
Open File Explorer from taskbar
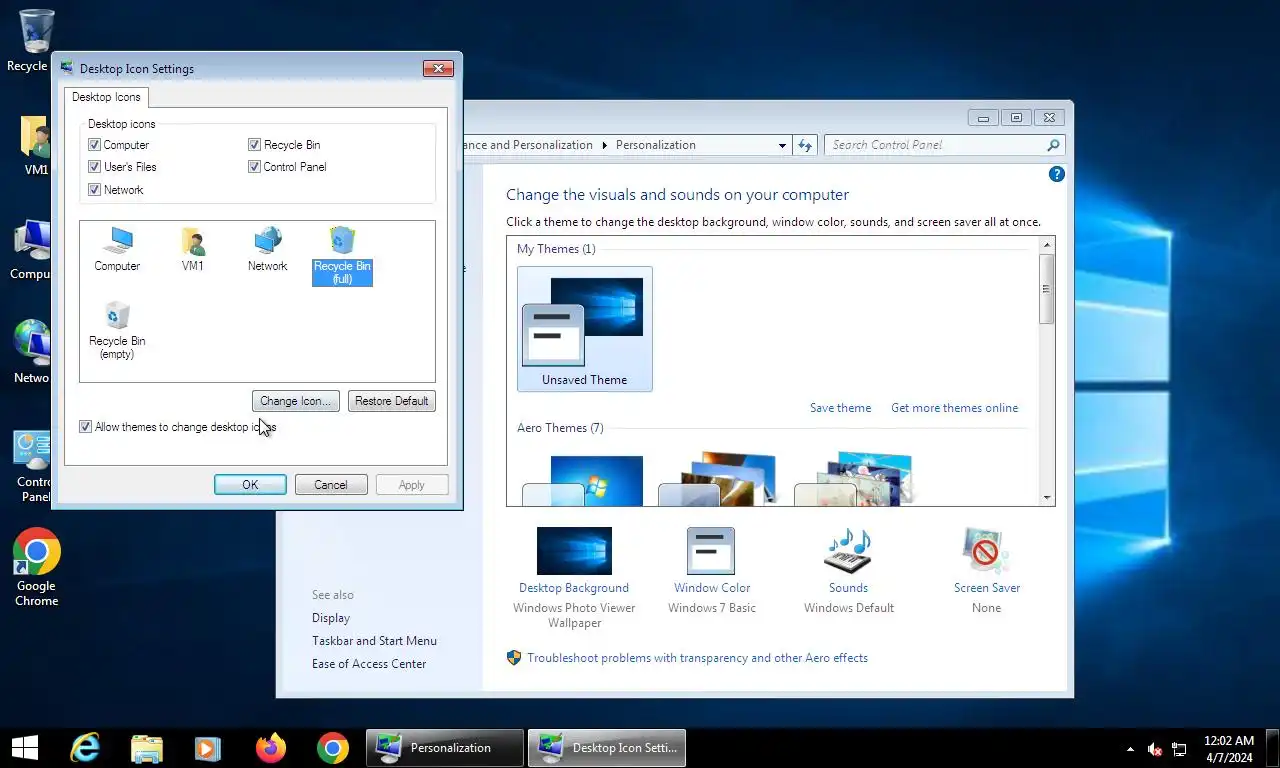[147, 747]
